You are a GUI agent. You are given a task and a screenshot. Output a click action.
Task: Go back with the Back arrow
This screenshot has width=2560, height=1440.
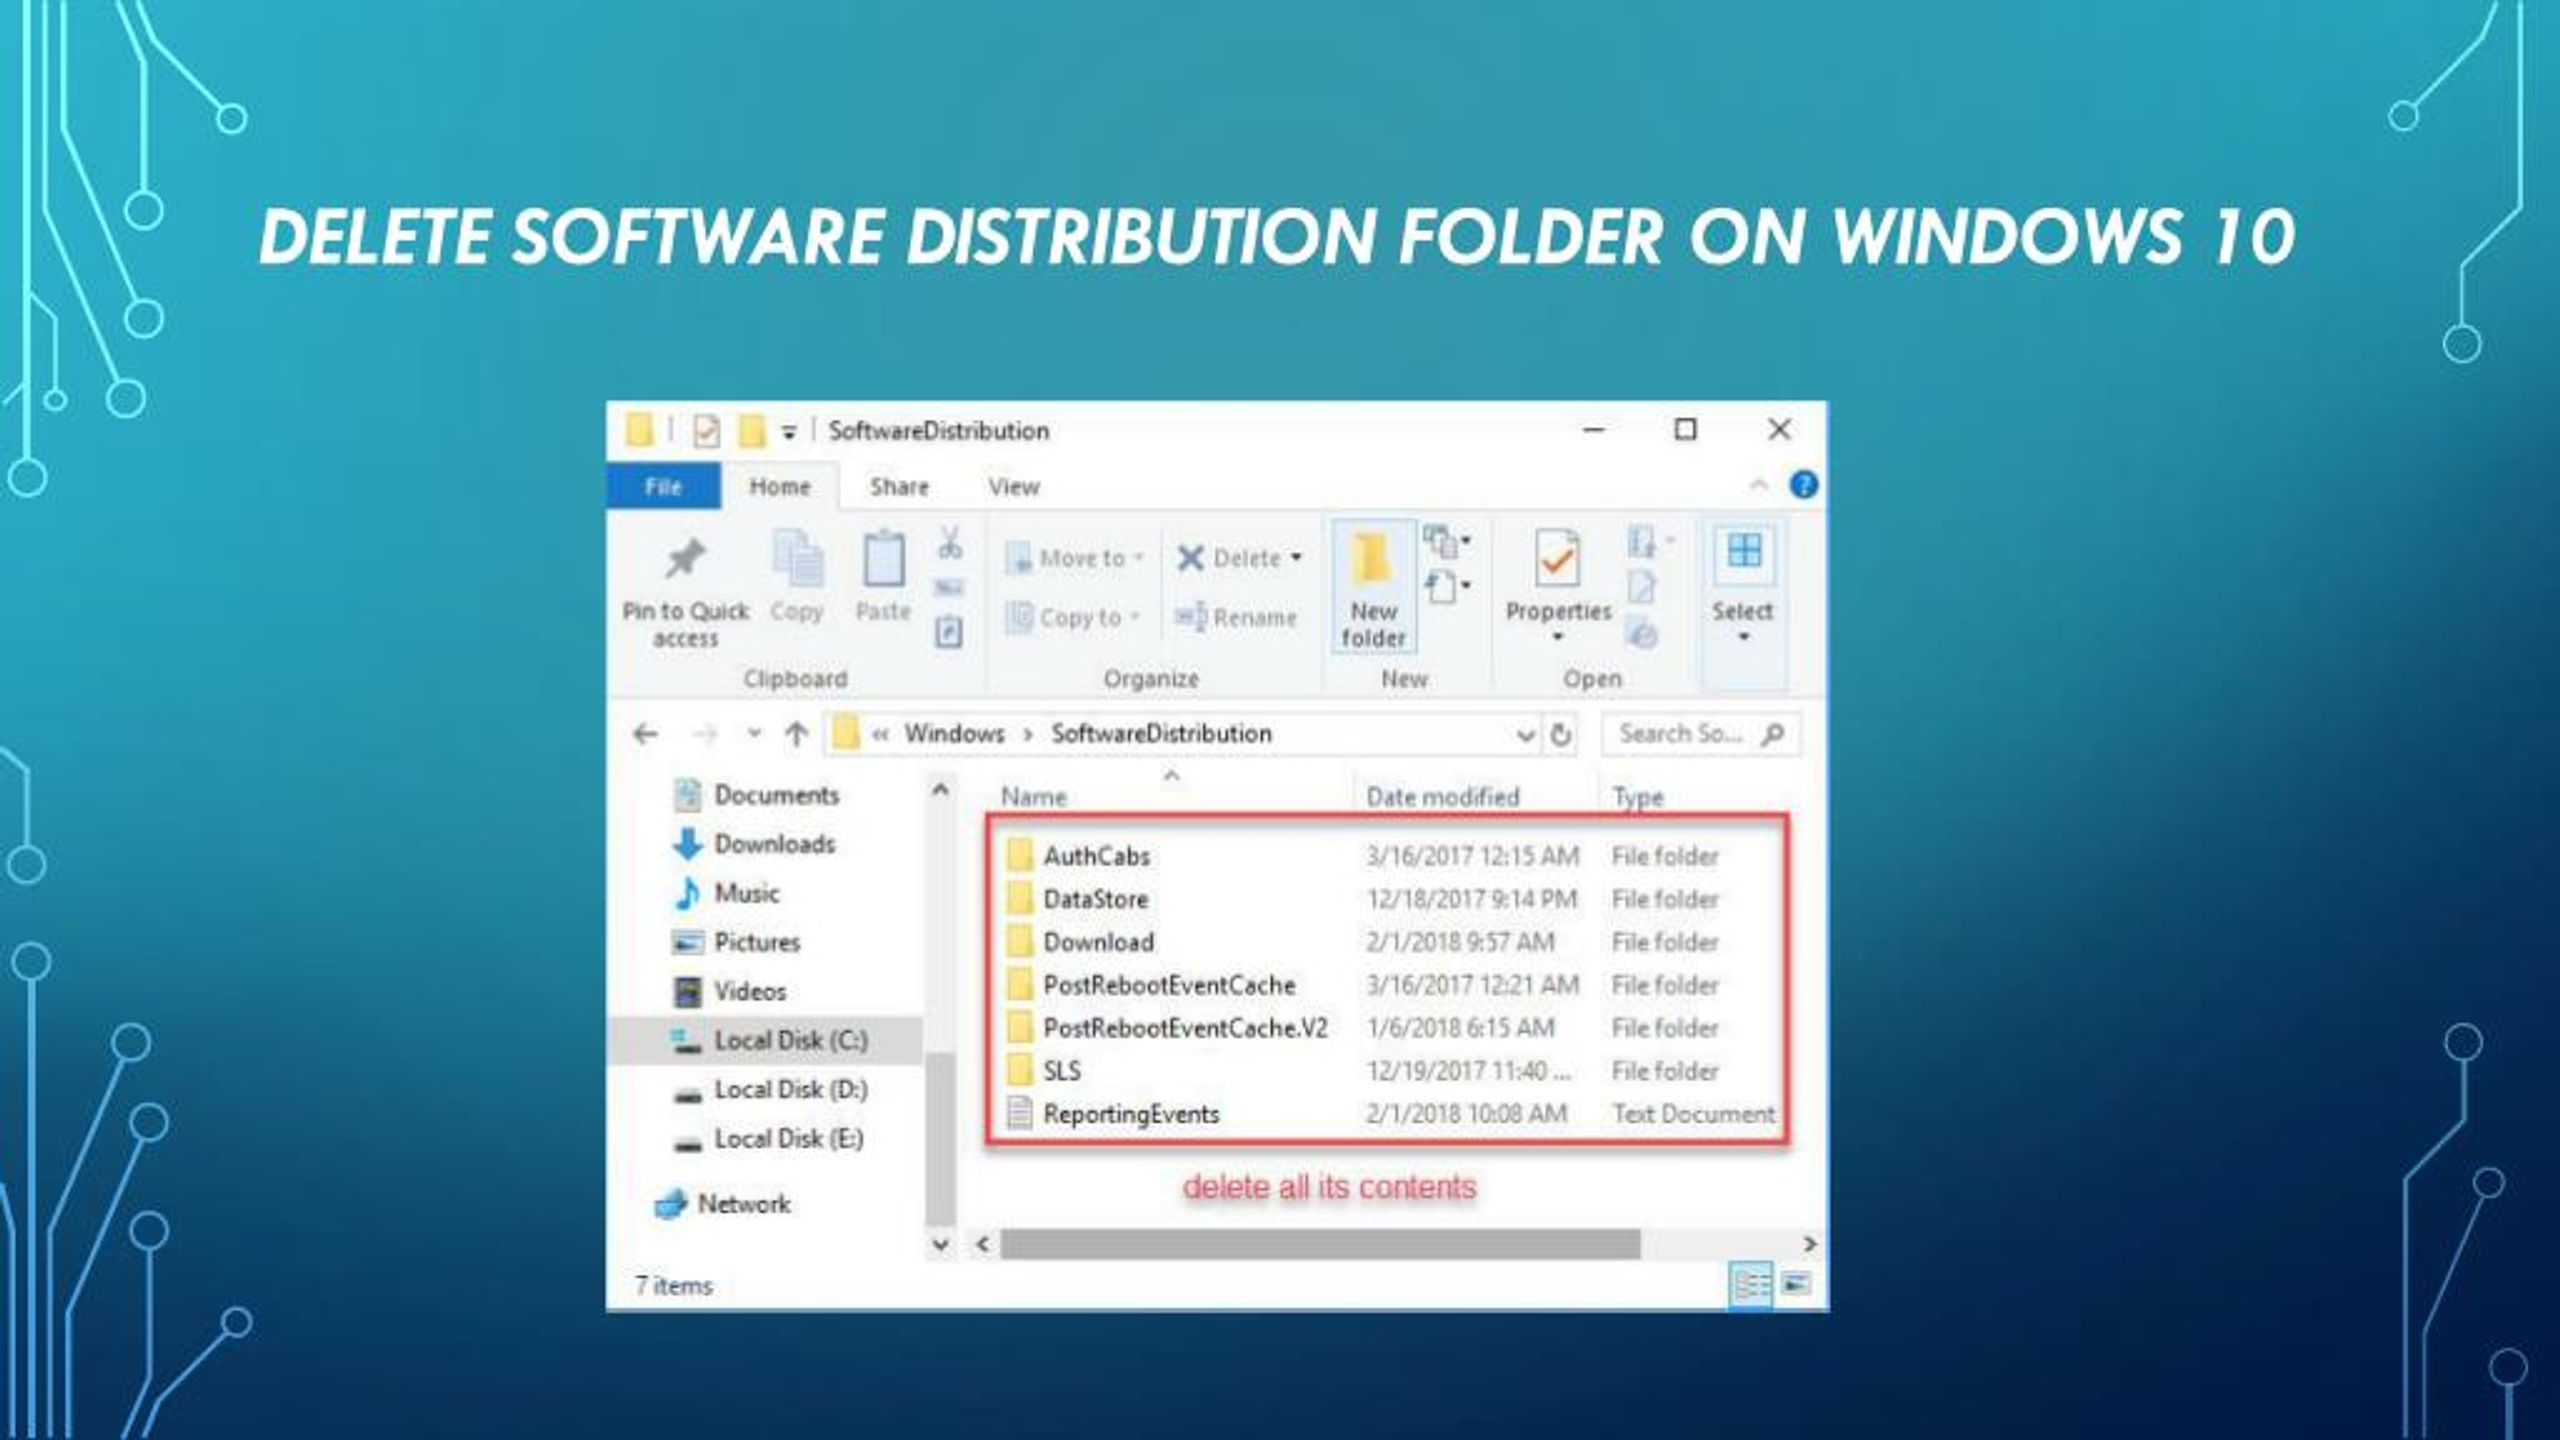(x=645, y=735)
